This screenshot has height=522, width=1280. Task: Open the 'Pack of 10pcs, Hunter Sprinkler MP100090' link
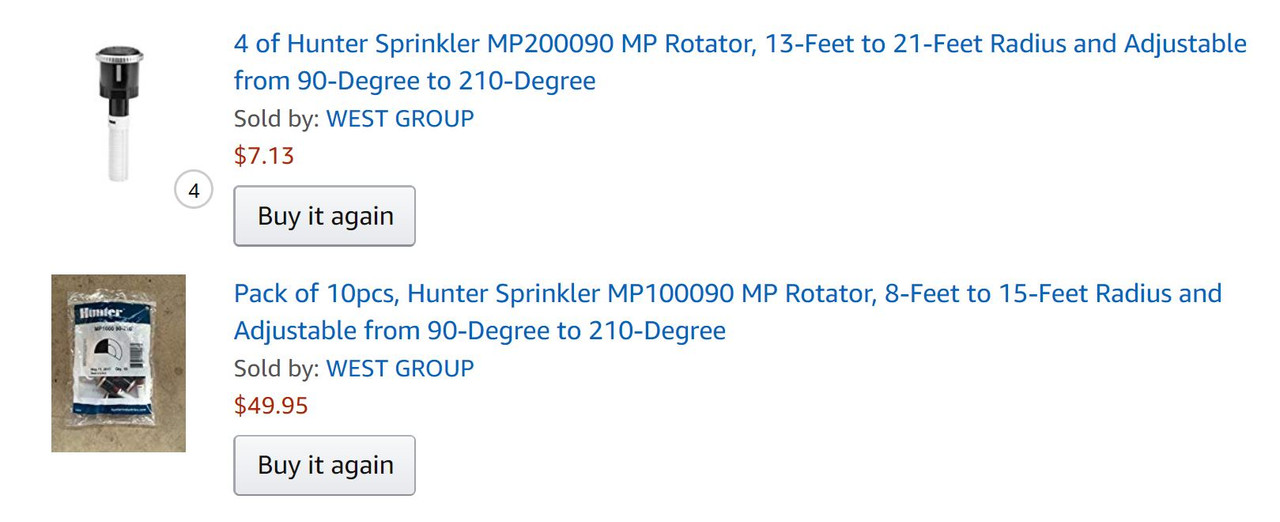728,312
